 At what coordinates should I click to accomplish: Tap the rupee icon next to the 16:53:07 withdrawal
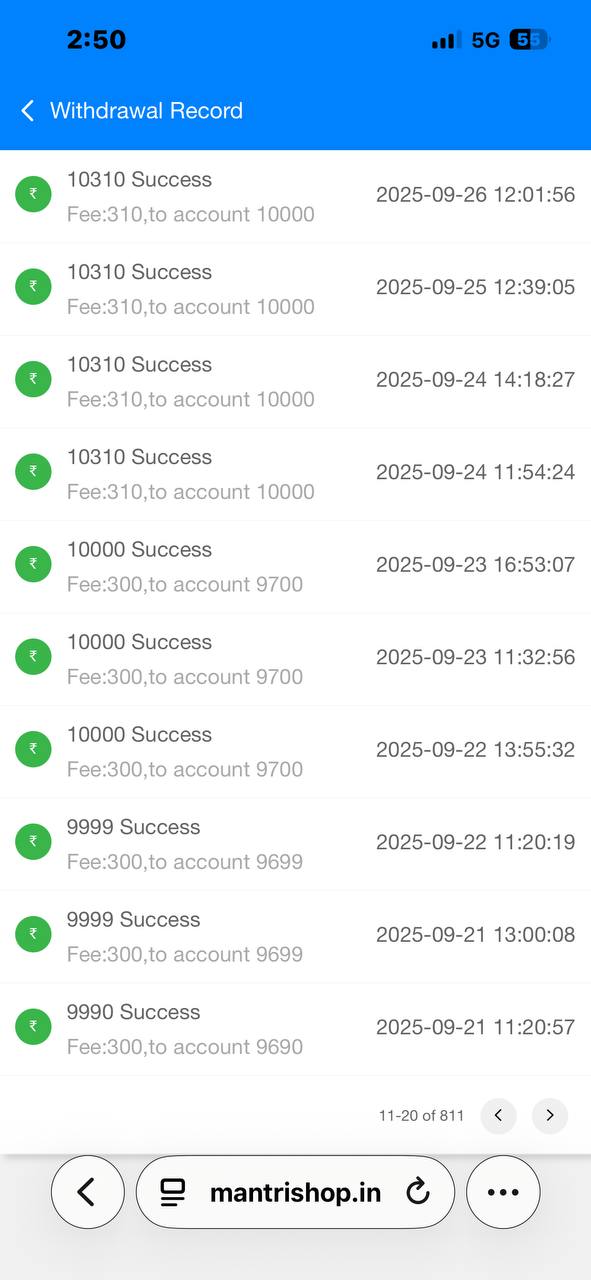(33, 564)
